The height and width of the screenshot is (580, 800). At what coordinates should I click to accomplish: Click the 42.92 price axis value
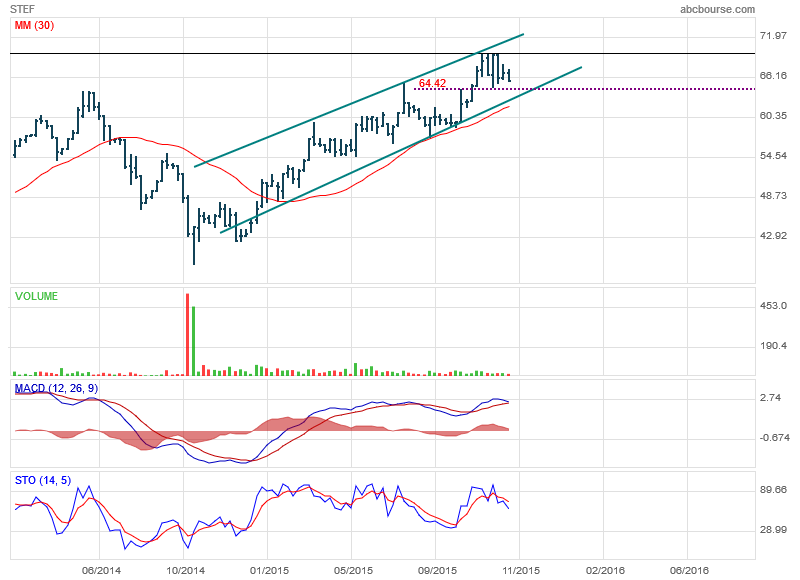[x=775, y=236]
